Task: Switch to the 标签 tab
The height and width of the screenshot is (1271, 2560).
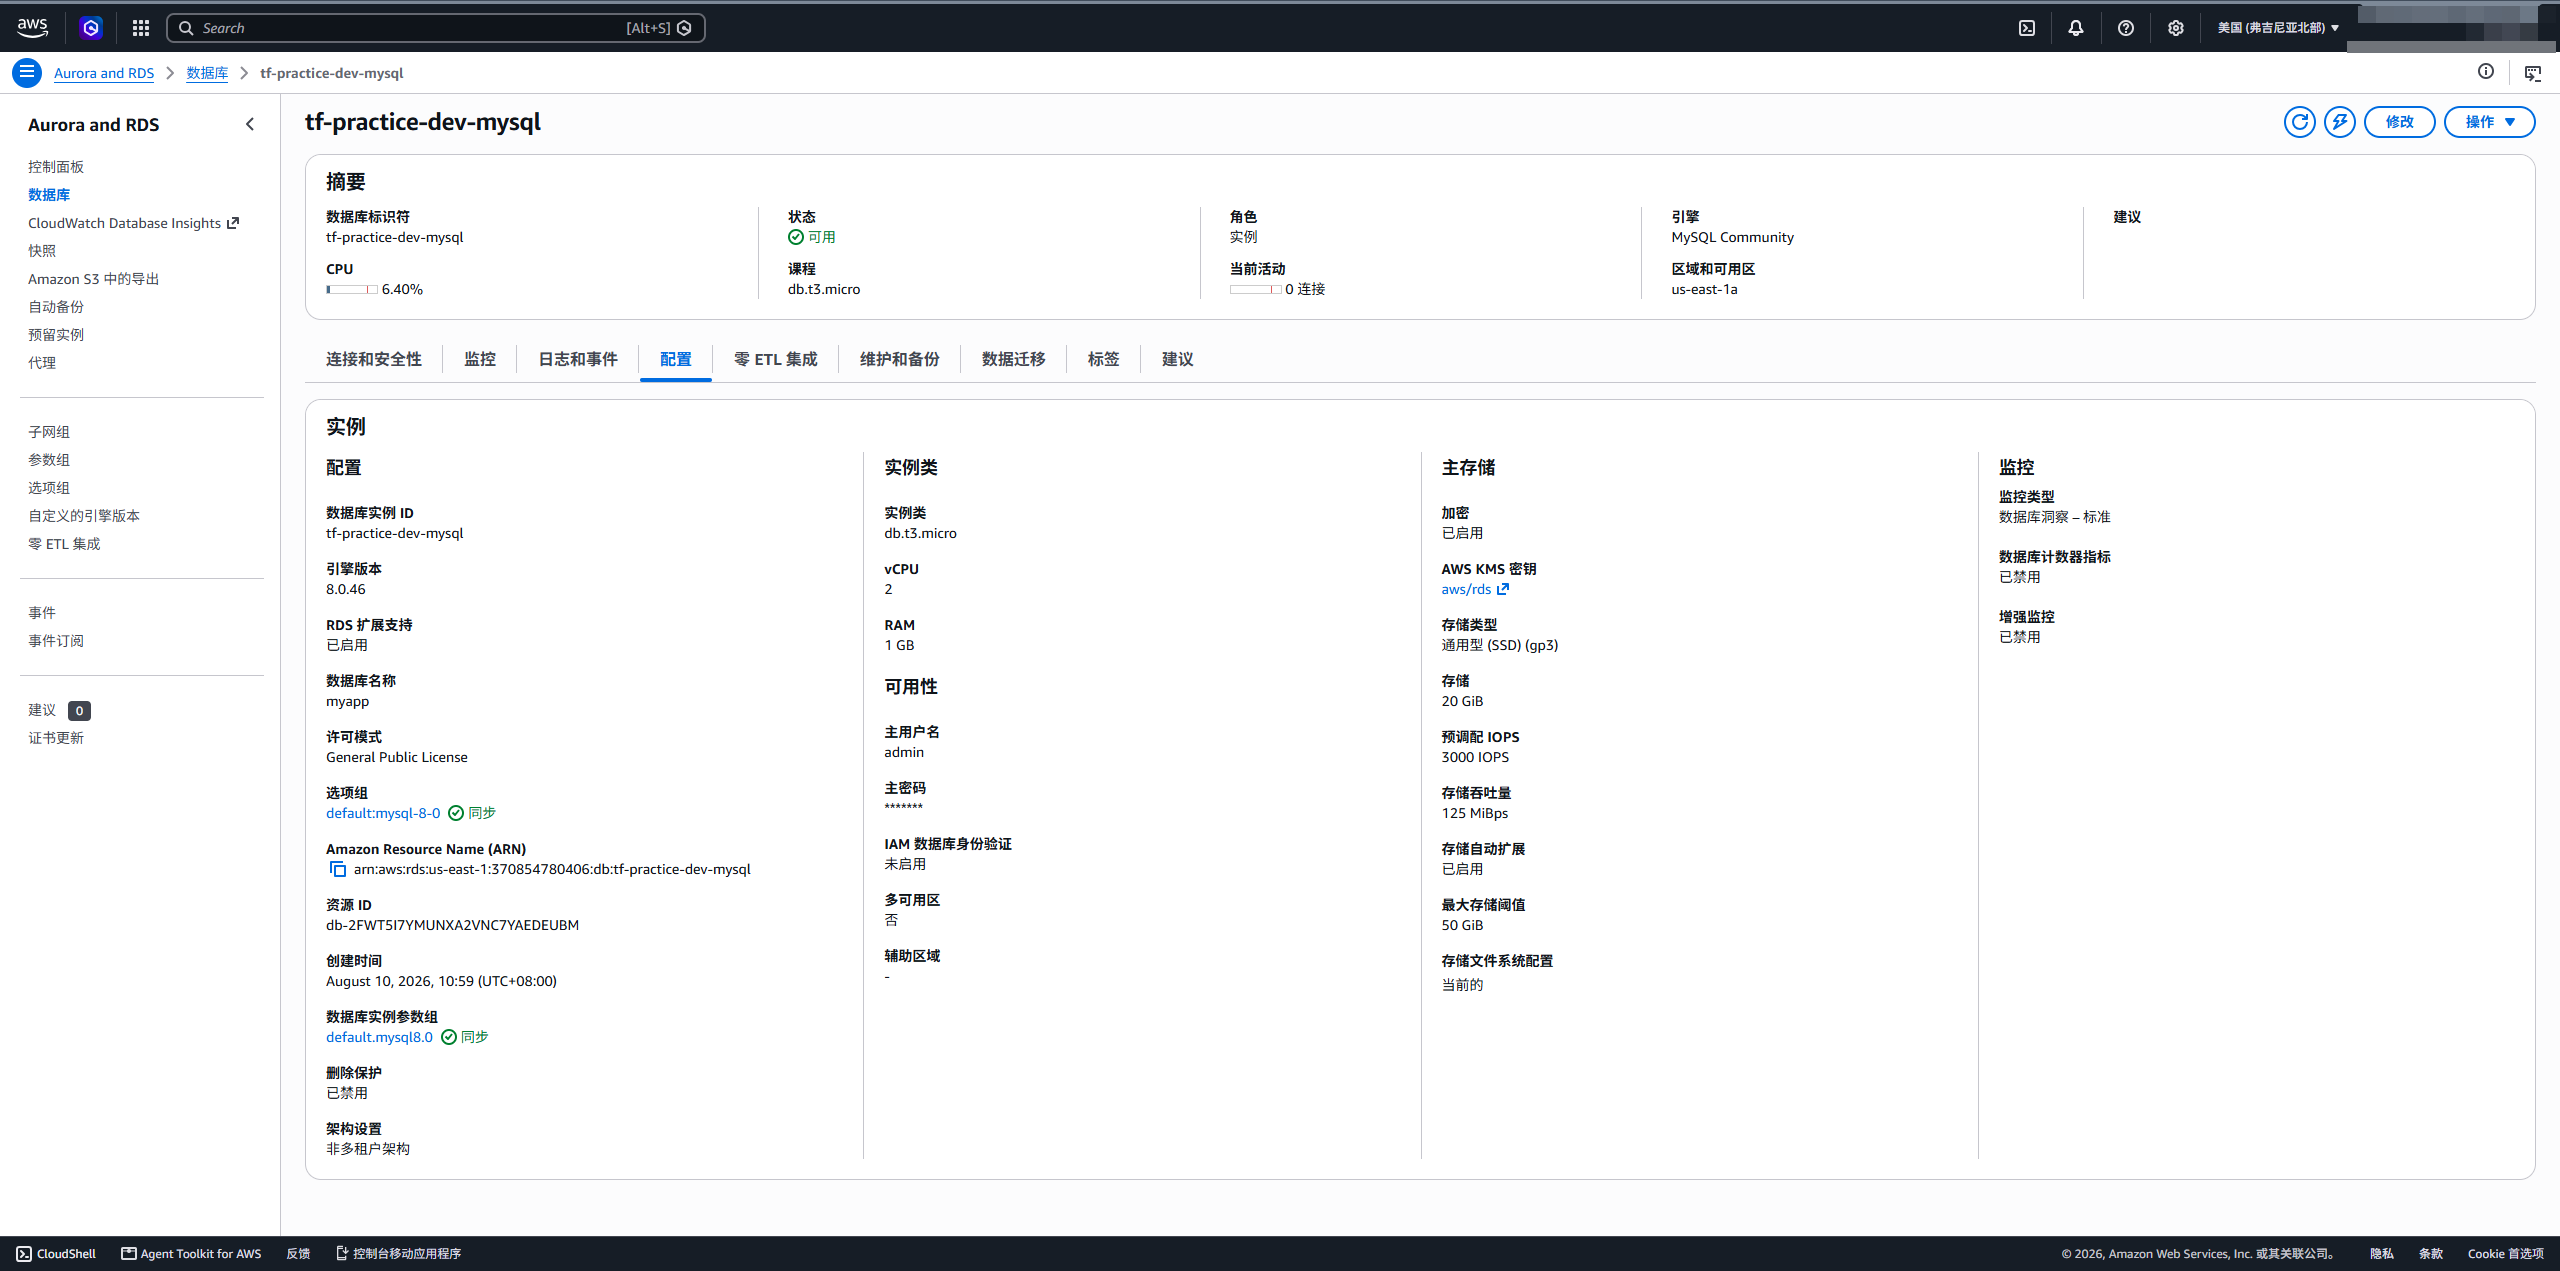Action: pos(1104,359)
